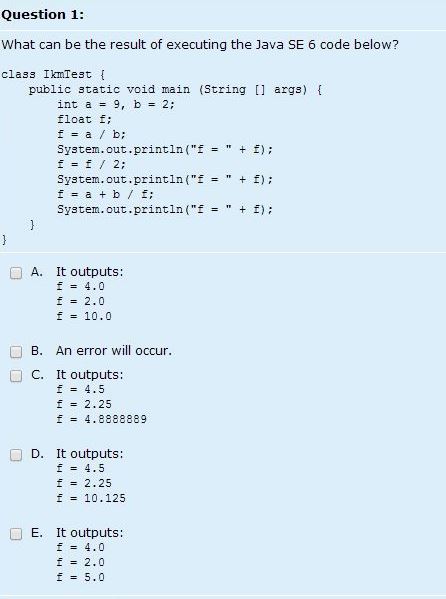This screenshot has height=599, width=446.
Task: Tick the checkbox for answer A
Action: click(x=16, y=273)
